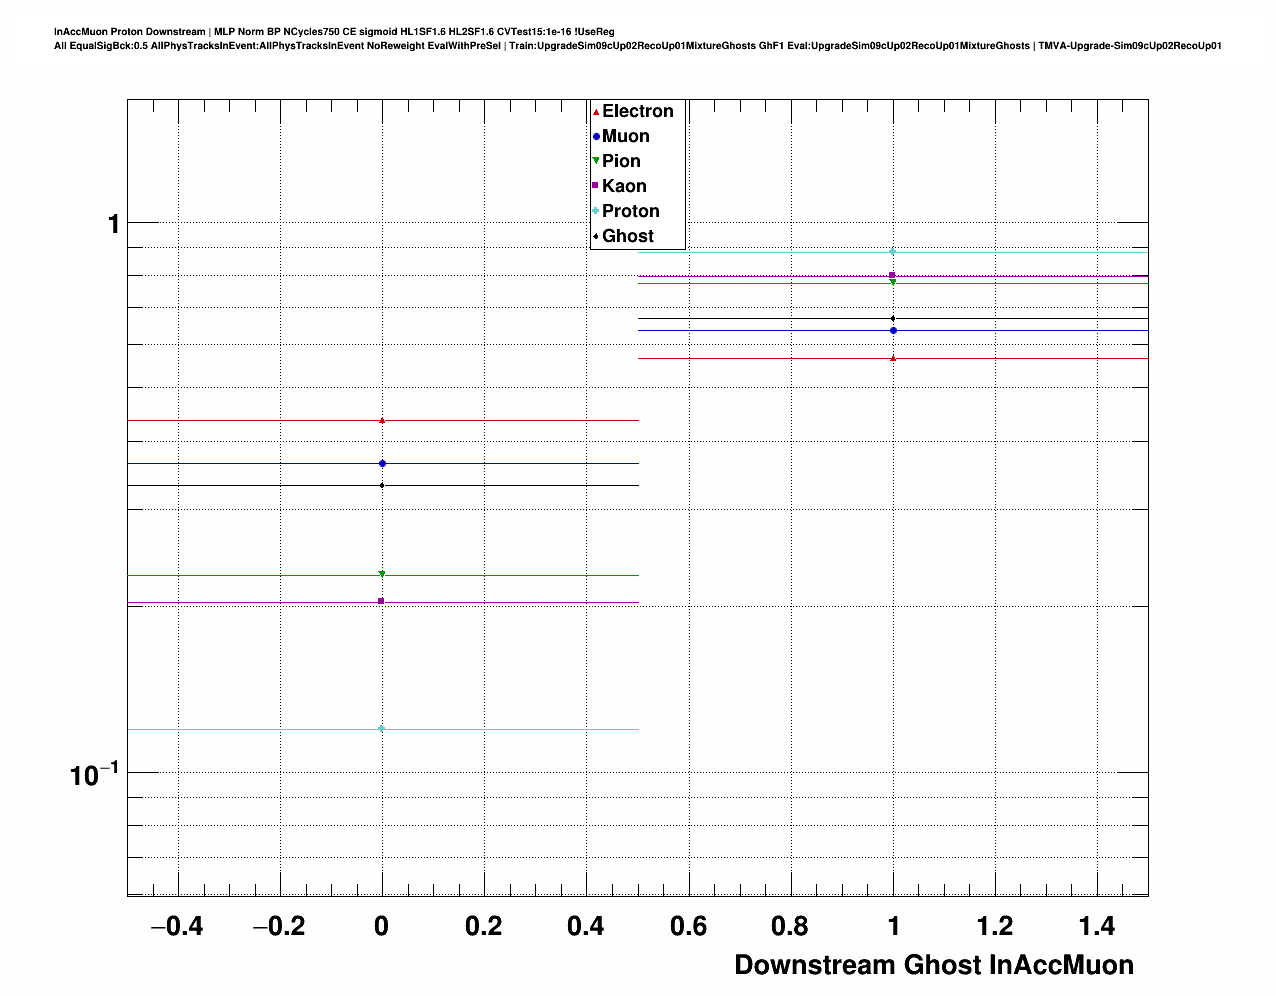Screen dimensions: 1276x996
Task: Click the x-axis tick label '−0.4'
Action: [x=177, y=927]
